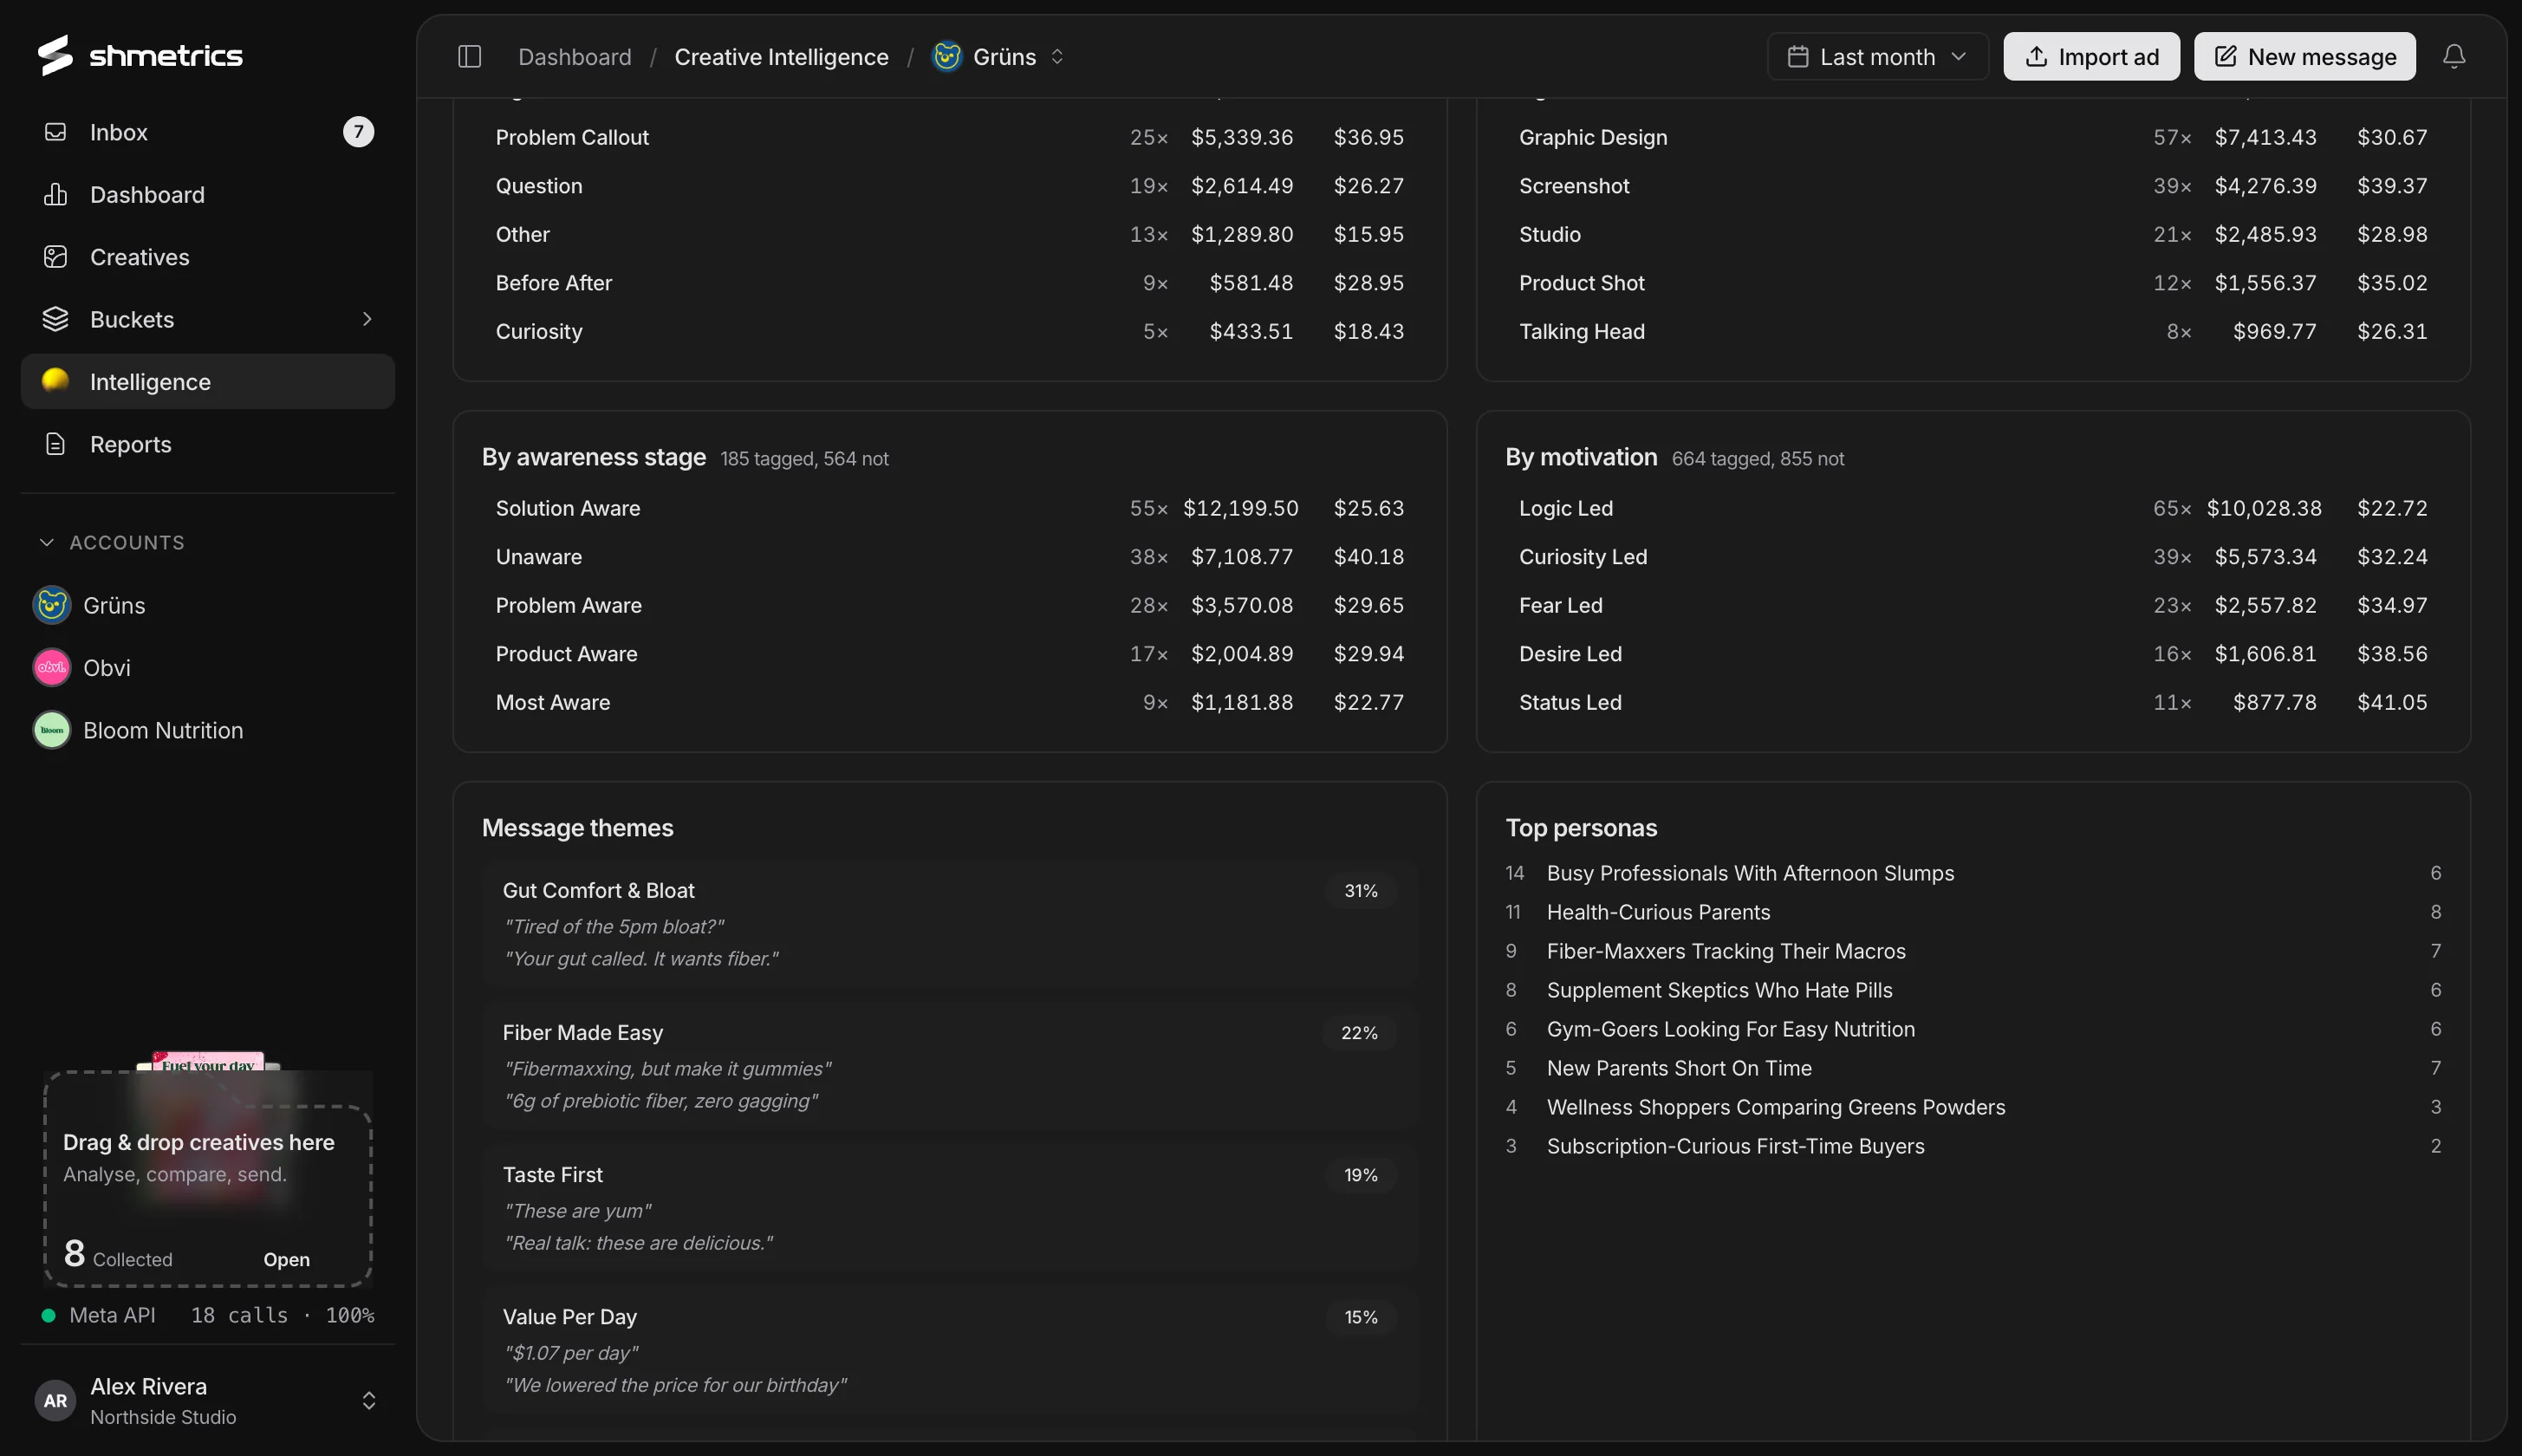2522x1456 pixels.
Task: Click the shmetrics logo icon
Action: coord(56,55)
